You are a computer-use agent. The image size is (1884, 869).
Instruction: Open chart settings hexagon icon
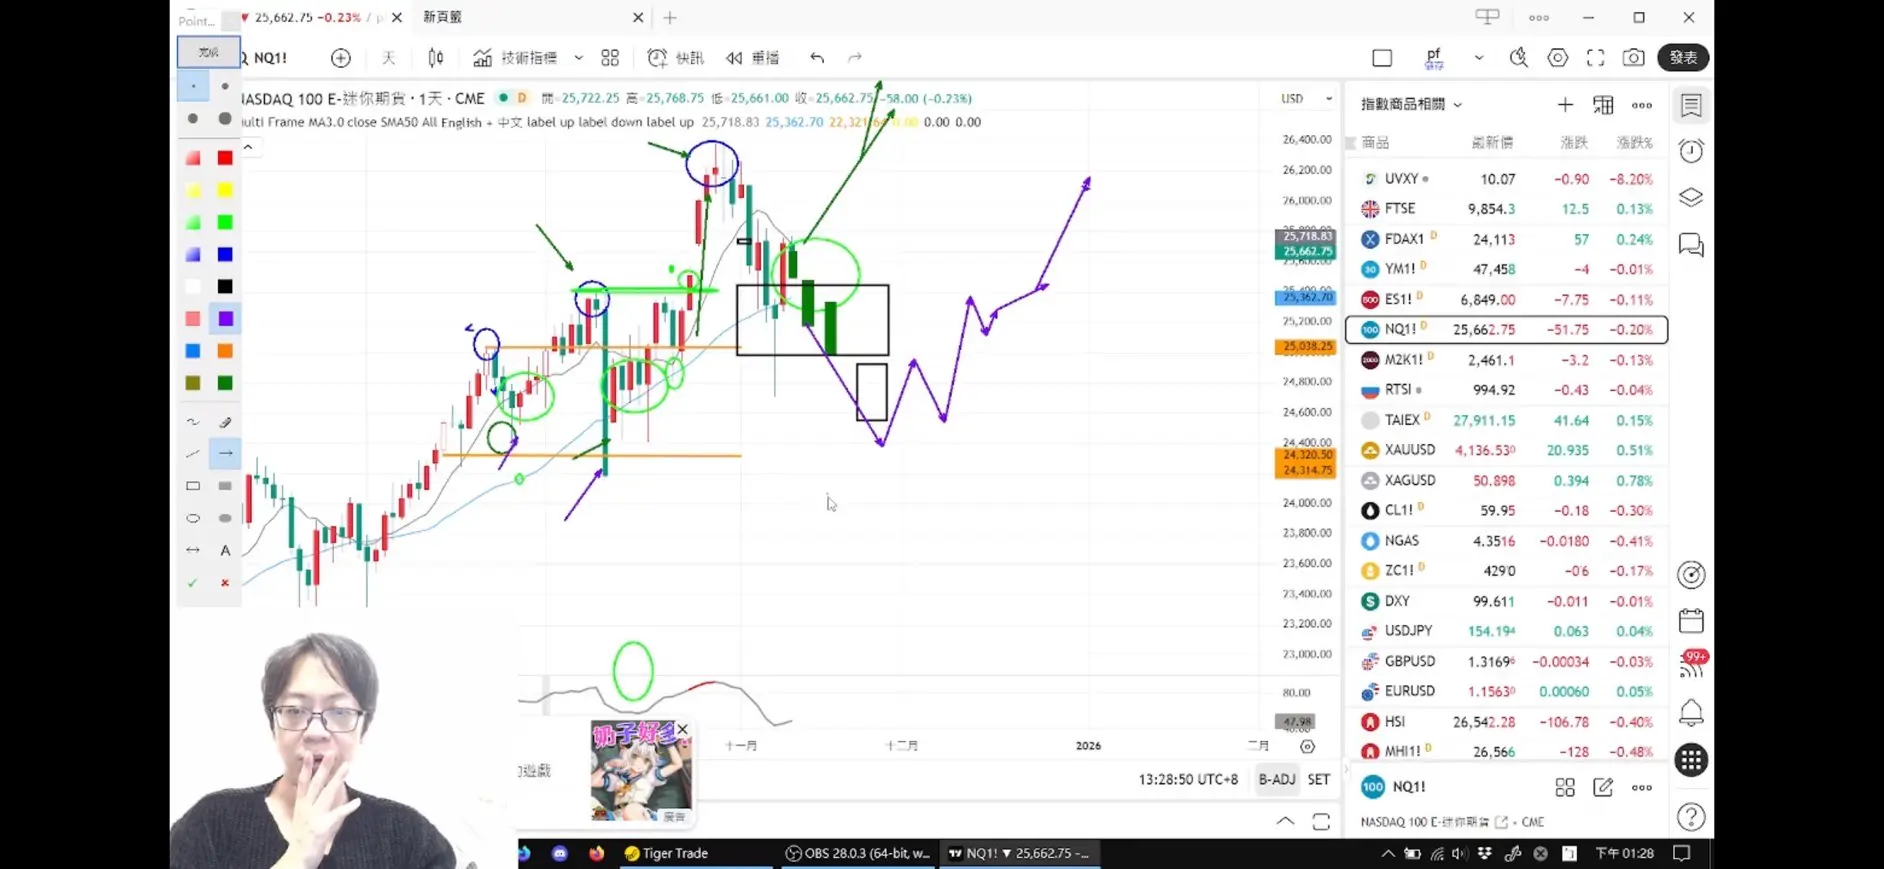(x=1557, y=58)
